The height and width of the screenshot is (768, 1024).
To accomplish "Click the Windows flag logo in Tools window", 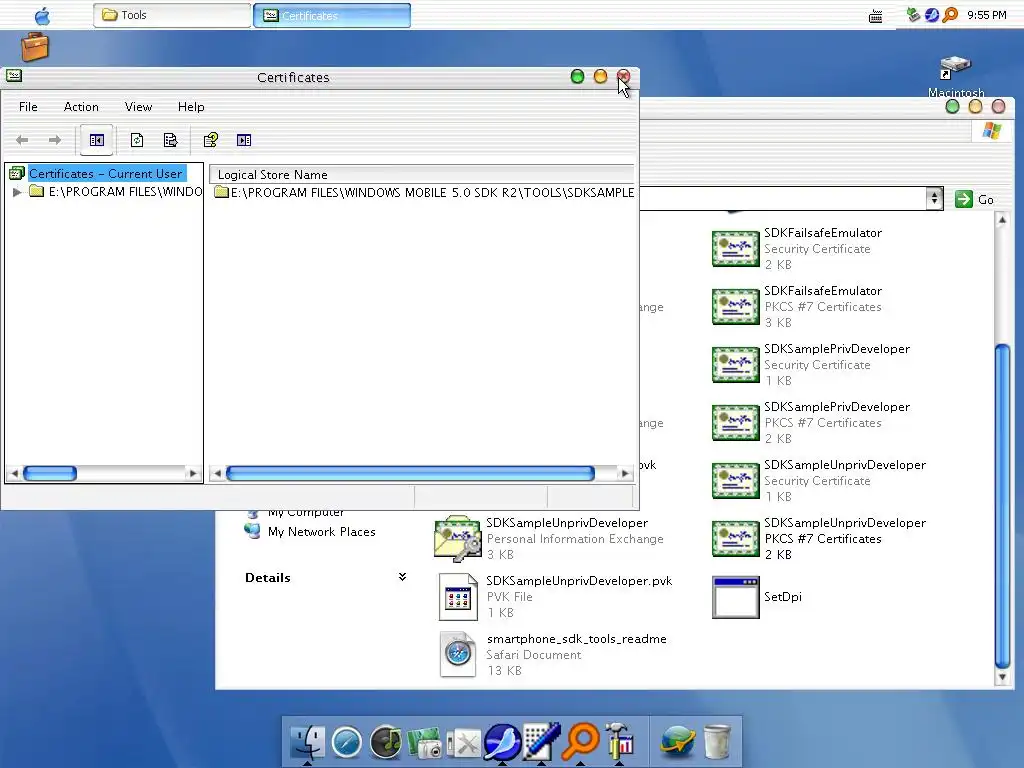I will tap(991, 131).
